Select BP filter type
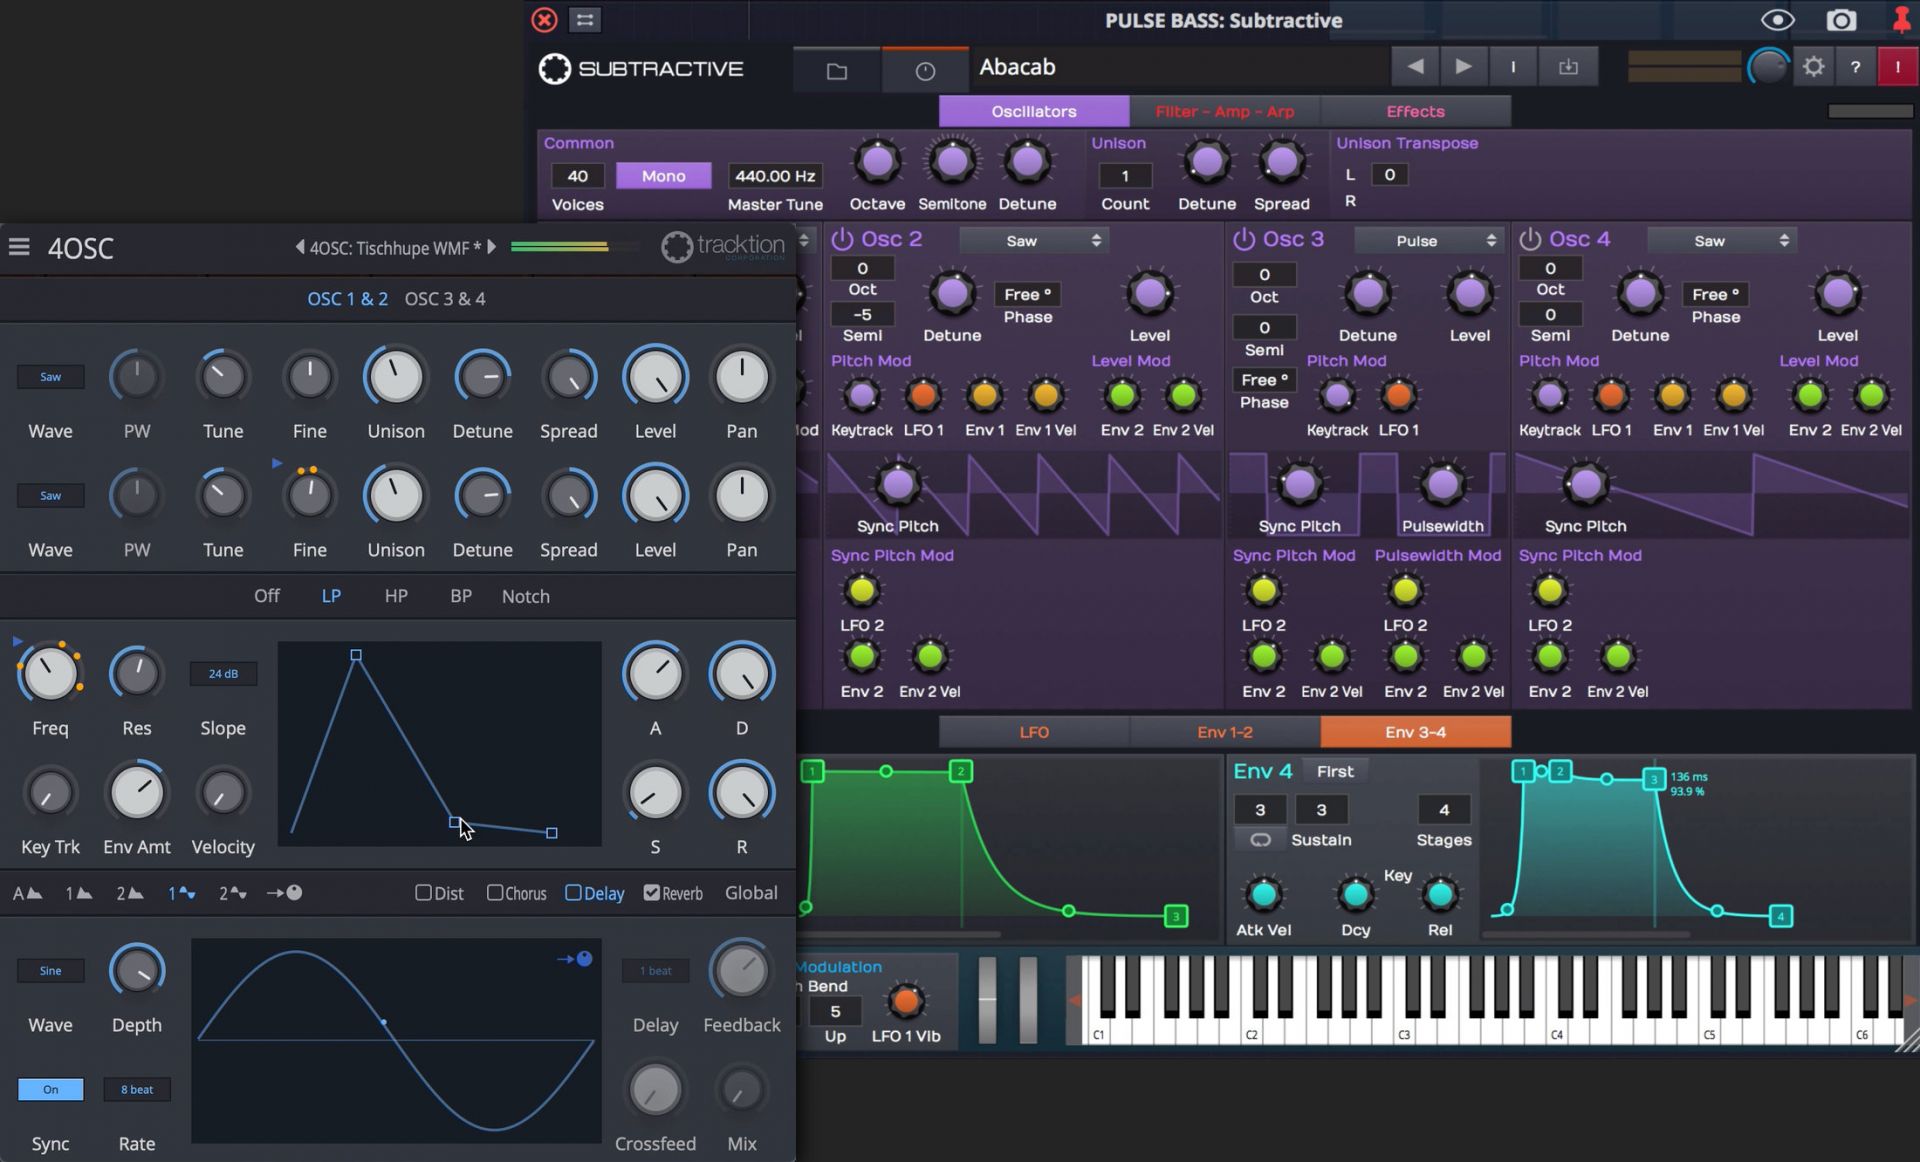1920x1162 pixels. coord(460,596)
